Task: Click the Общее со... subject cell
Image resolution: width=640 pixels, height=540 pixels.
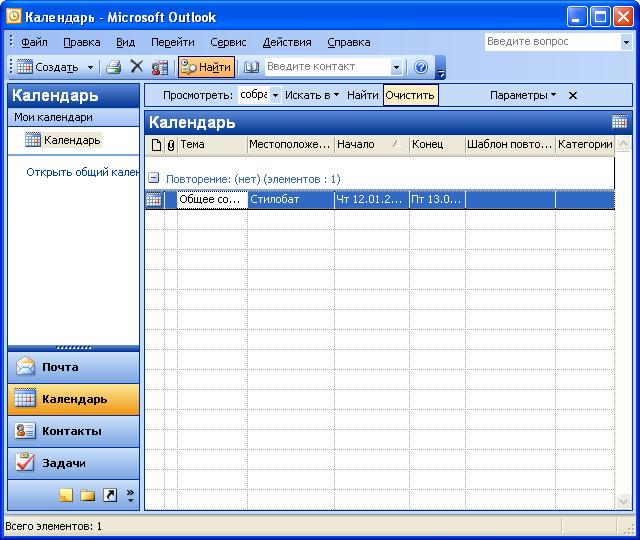Action: click(212, 200)
